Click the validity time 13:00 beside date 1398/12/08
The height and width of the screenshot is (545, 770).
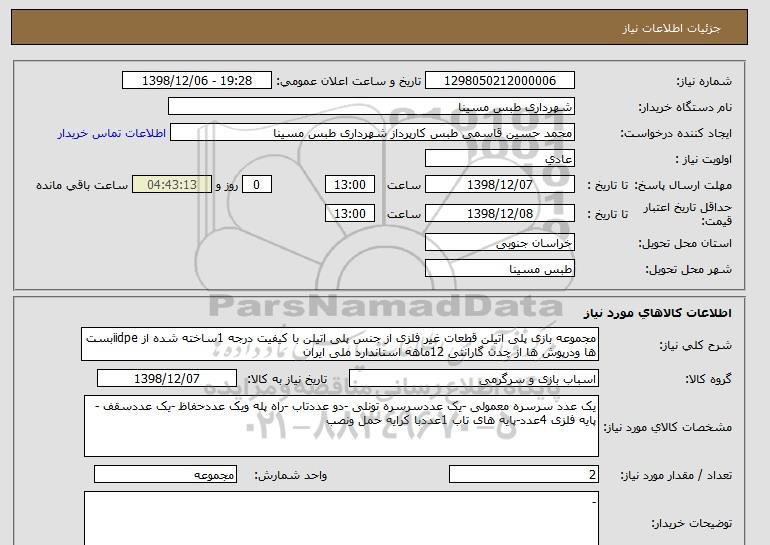click(350, 214)
